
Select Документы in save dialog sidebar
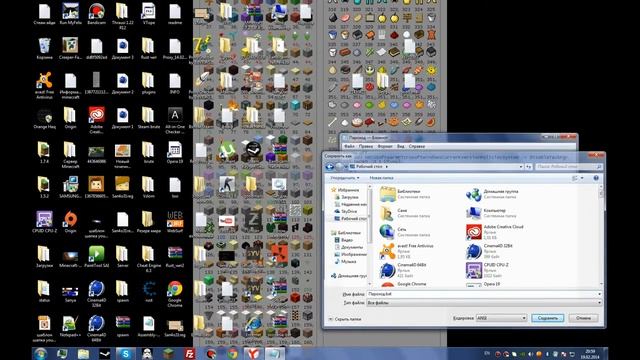(x=348, y=247)
